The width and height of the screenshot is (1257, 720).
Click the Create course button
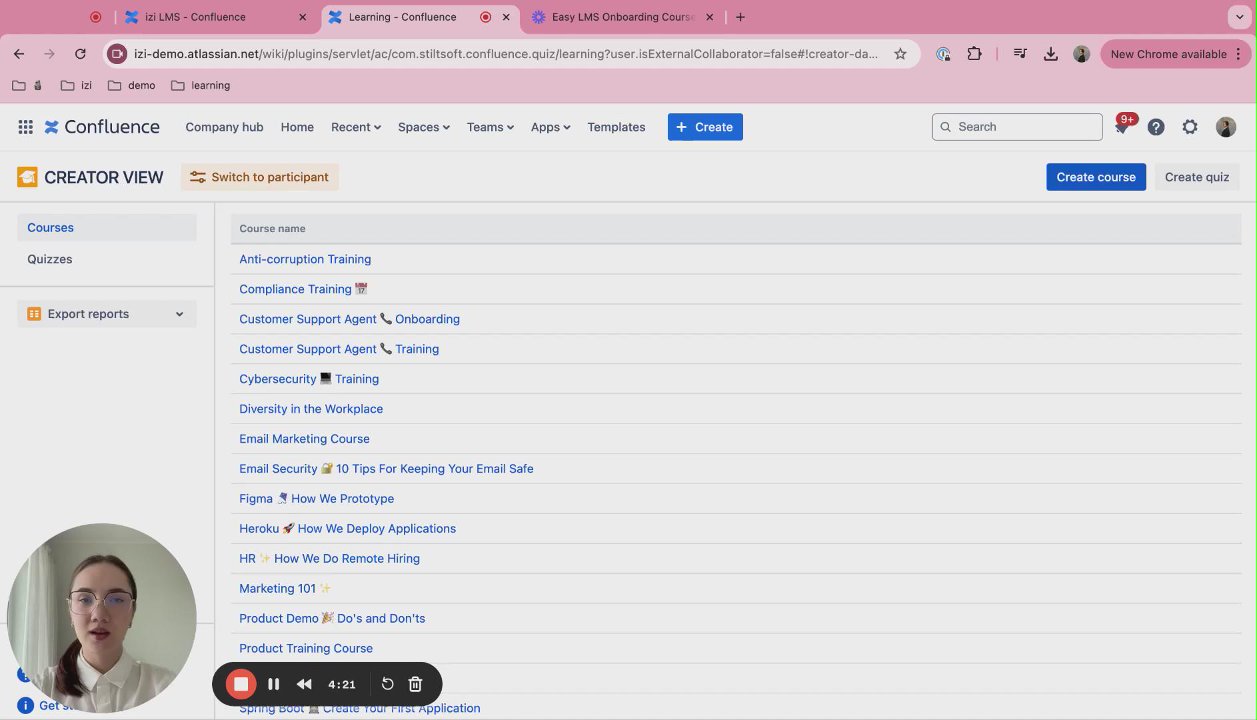(x=1096, y=177)
